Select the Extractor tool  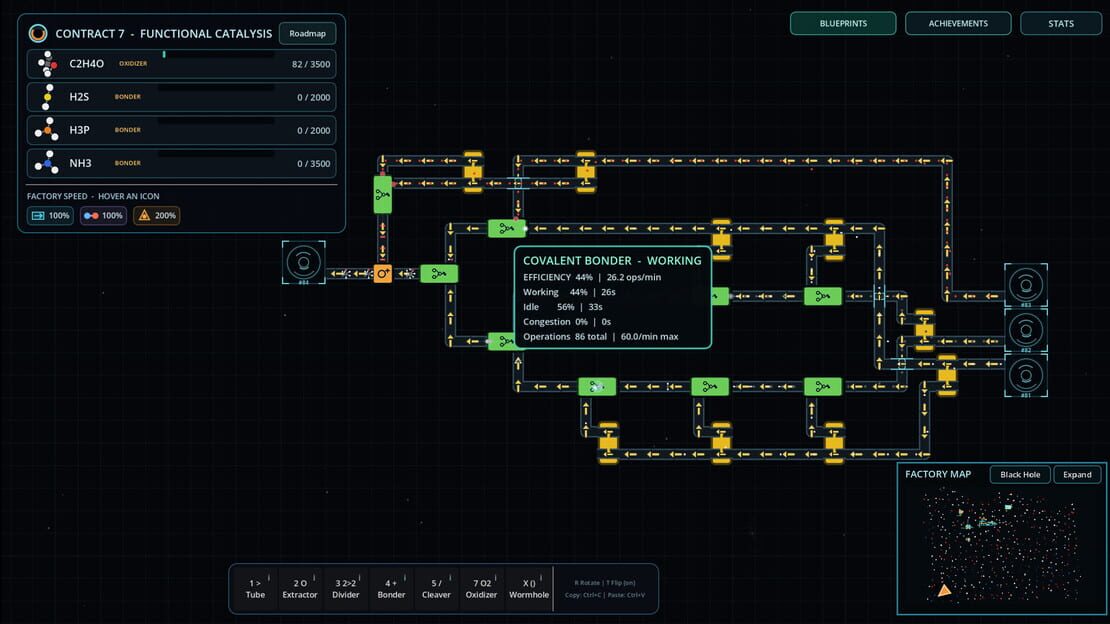tap(300, 589)
